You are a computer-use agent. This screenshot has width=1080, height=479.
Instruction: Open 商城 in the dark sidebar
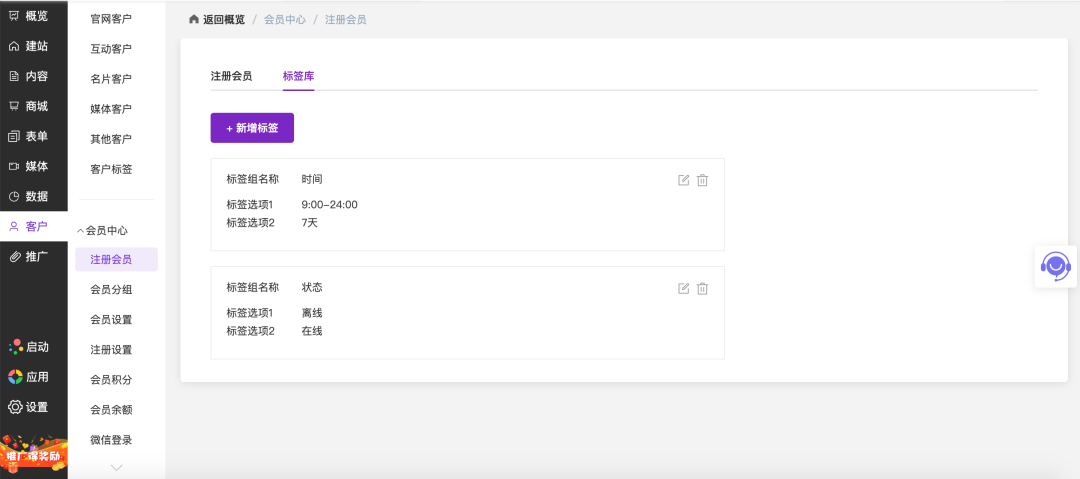[29, 106]
